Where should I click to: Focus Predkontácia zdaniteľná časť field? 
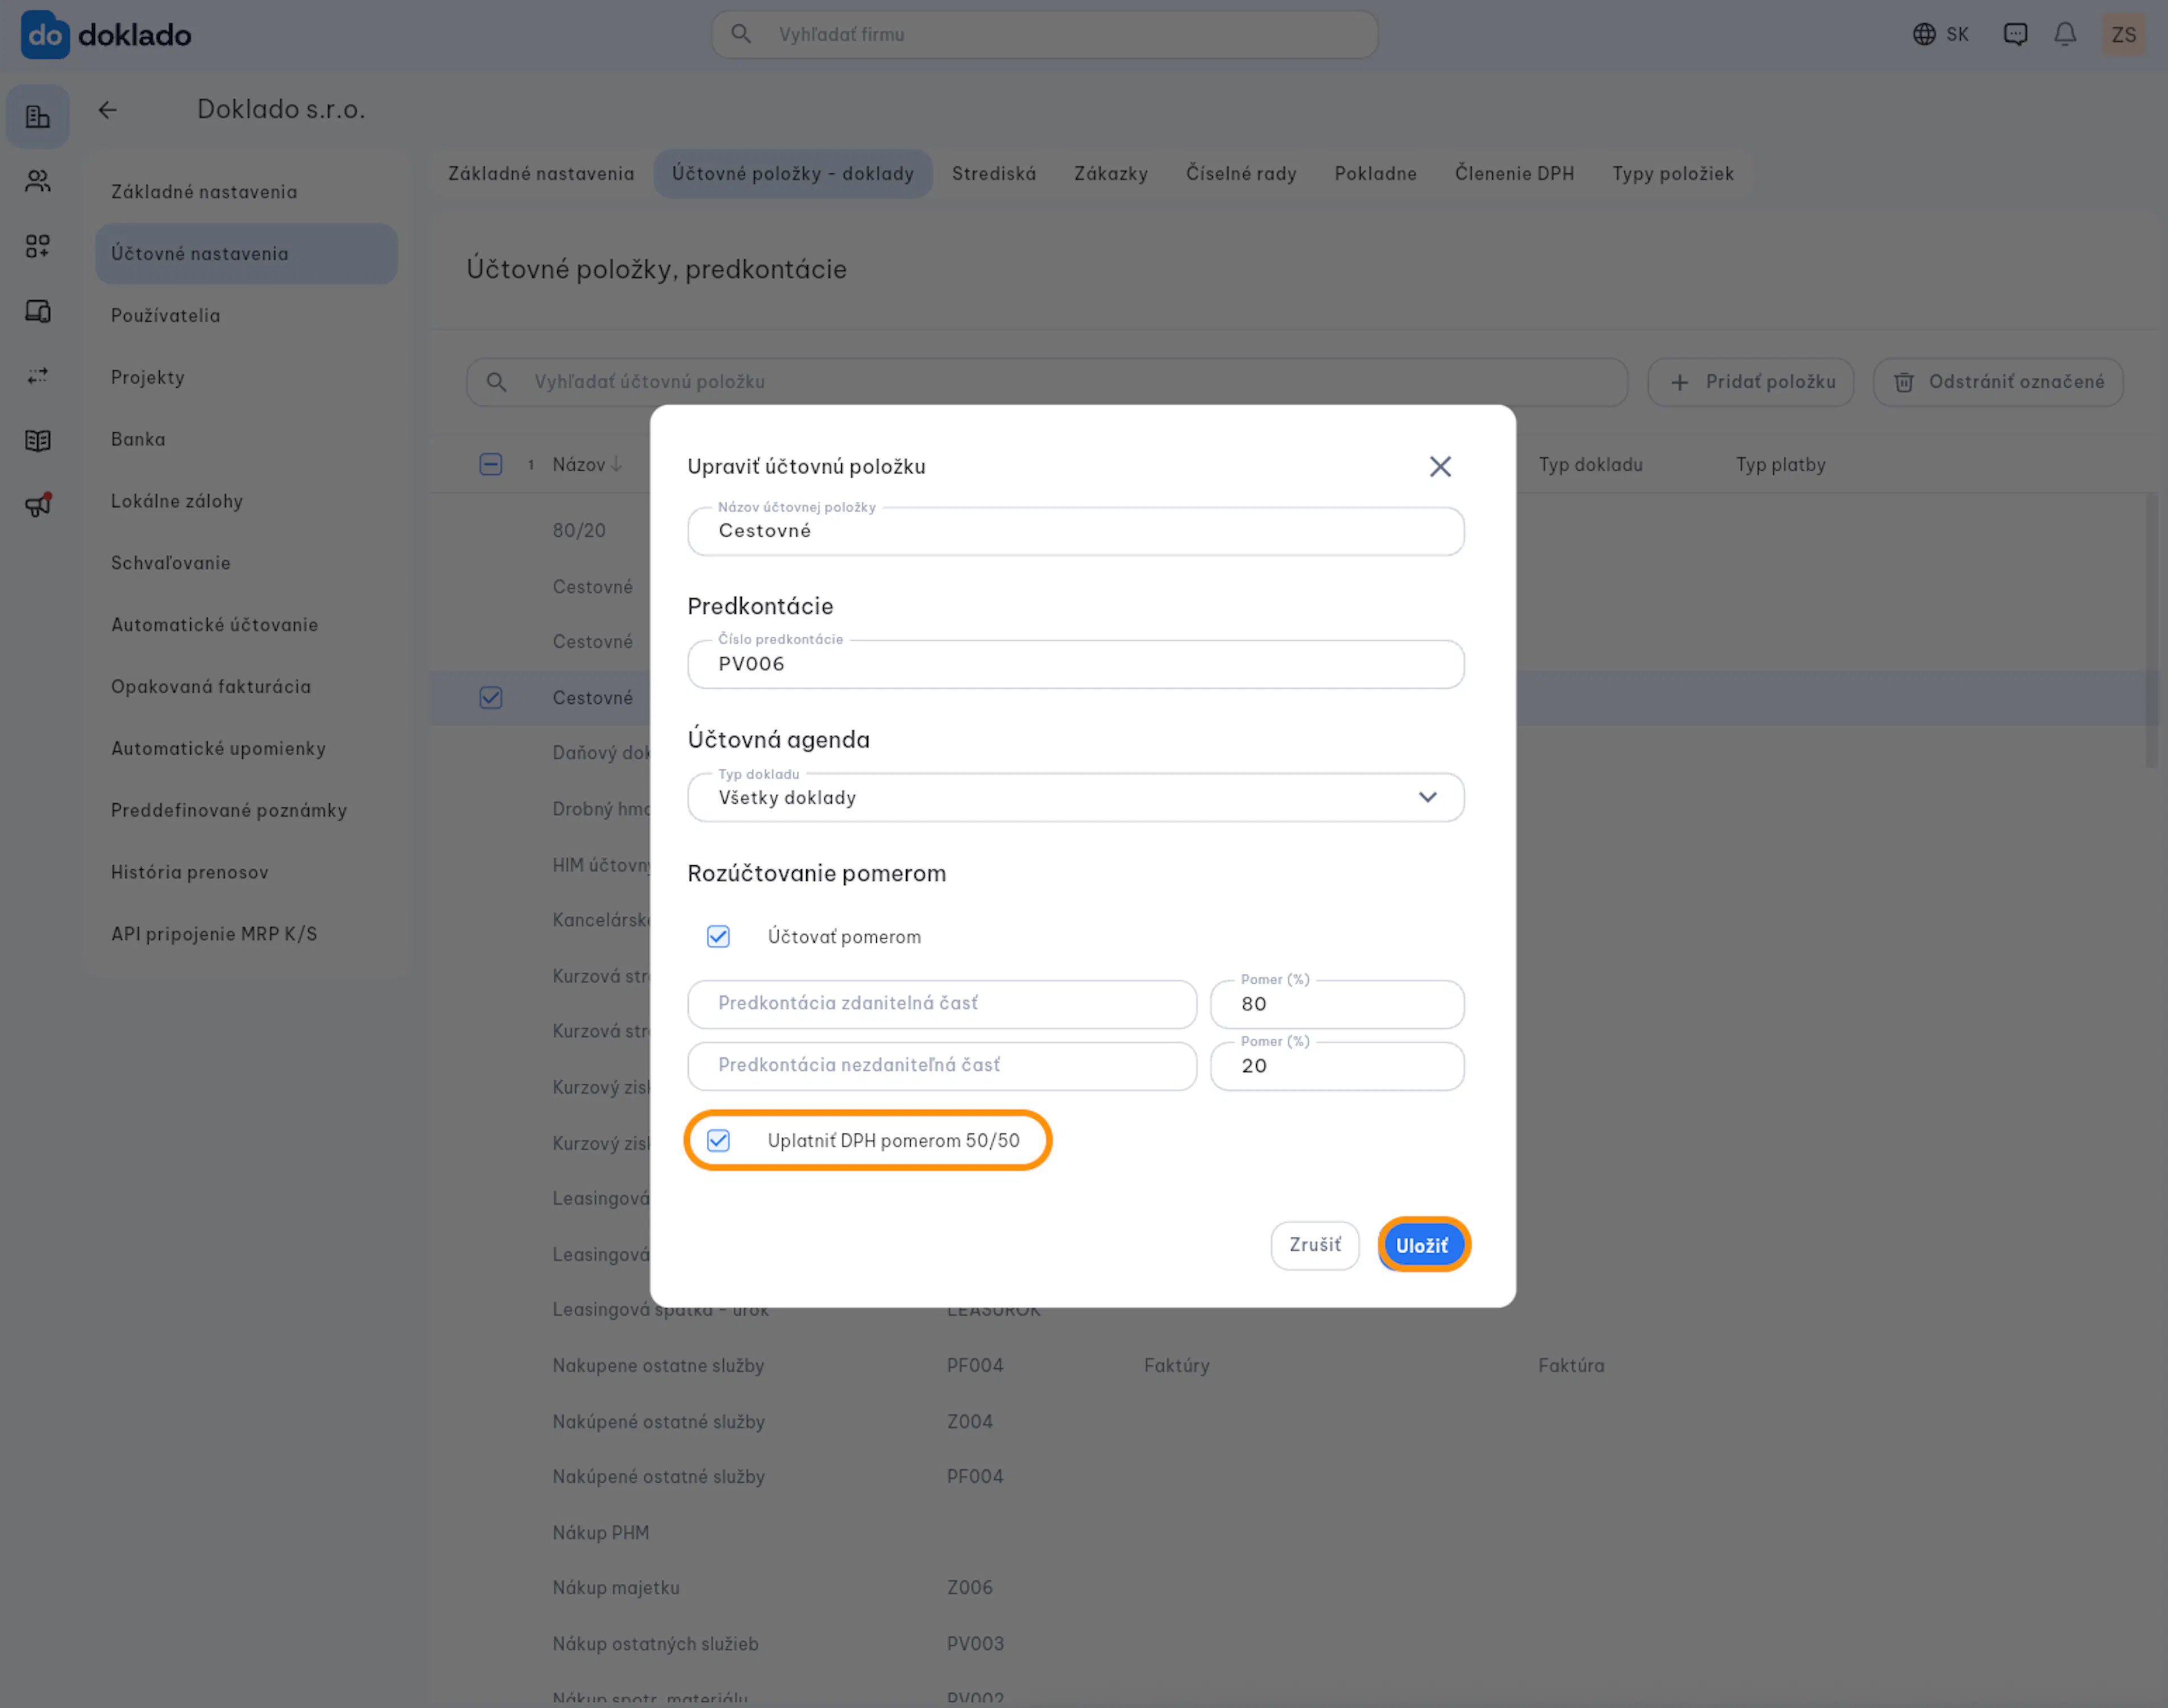click(942, 1004)
